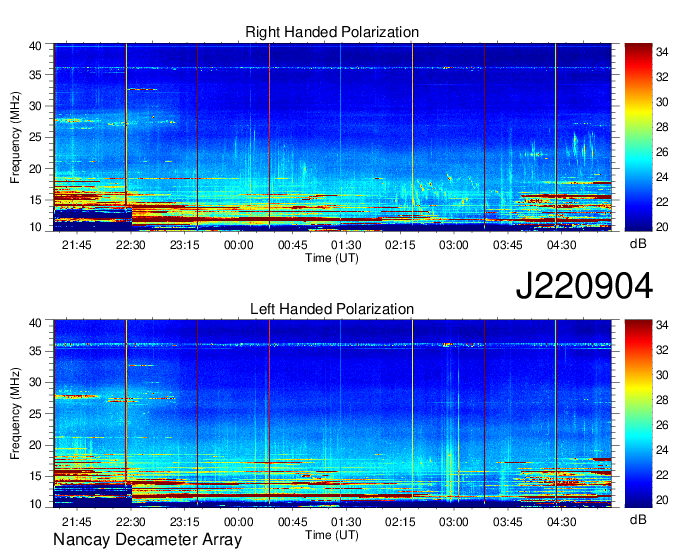The width and height of the screenshot is (680, 552).
Task: Click the 20 MHz tick on Right Handed frequency axis
Action: tap(35, 169)
